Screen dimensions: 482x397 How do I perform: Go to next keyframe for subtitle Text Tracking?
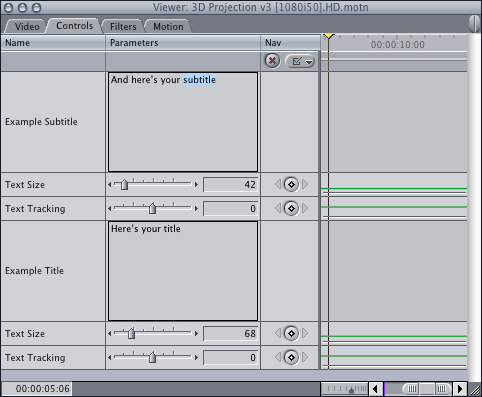coord(305,208)
